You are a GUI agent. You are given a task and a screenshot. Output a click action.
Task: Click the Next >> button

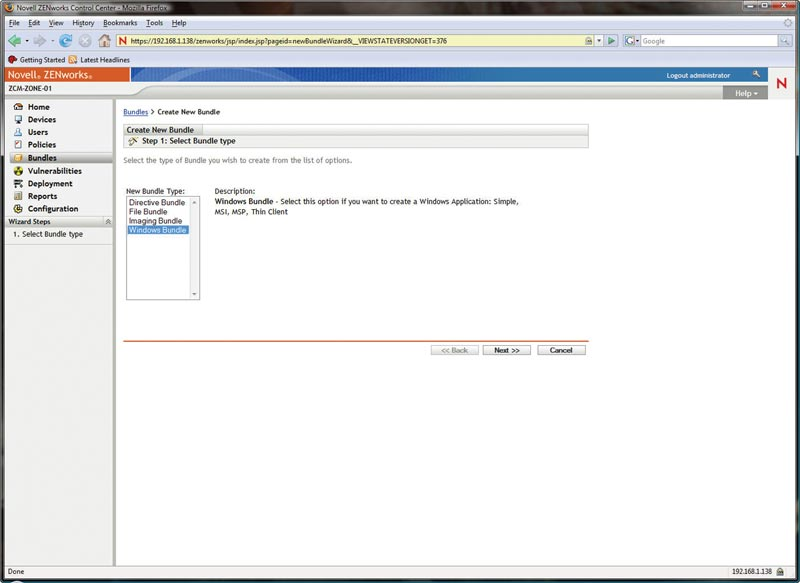coord(507,350)
